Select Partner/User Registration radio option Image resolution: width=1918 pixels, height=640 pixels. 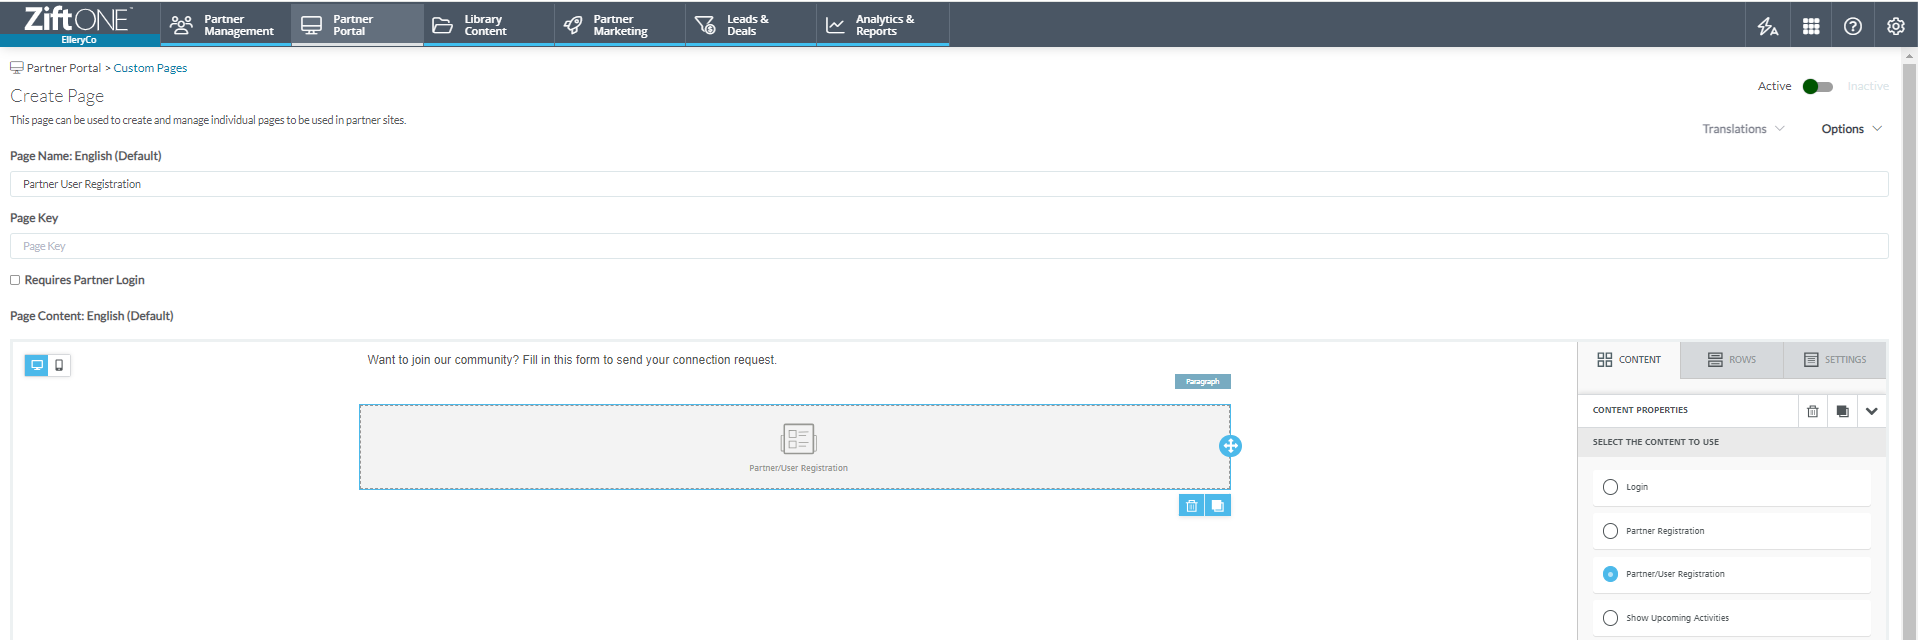[1610, 574]
